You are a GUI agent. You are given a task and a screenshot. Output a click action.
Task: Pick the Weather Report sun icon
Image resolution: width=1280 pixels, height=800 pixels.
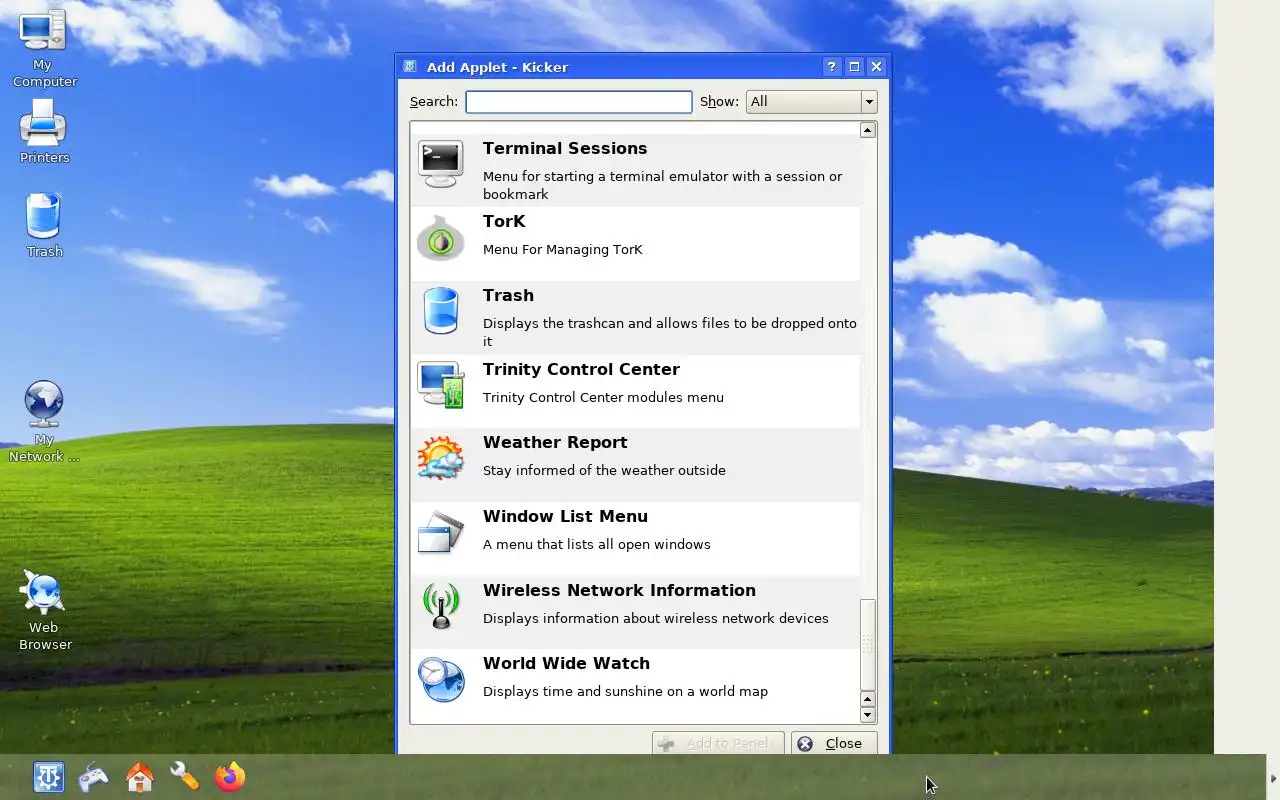point(441,459)
